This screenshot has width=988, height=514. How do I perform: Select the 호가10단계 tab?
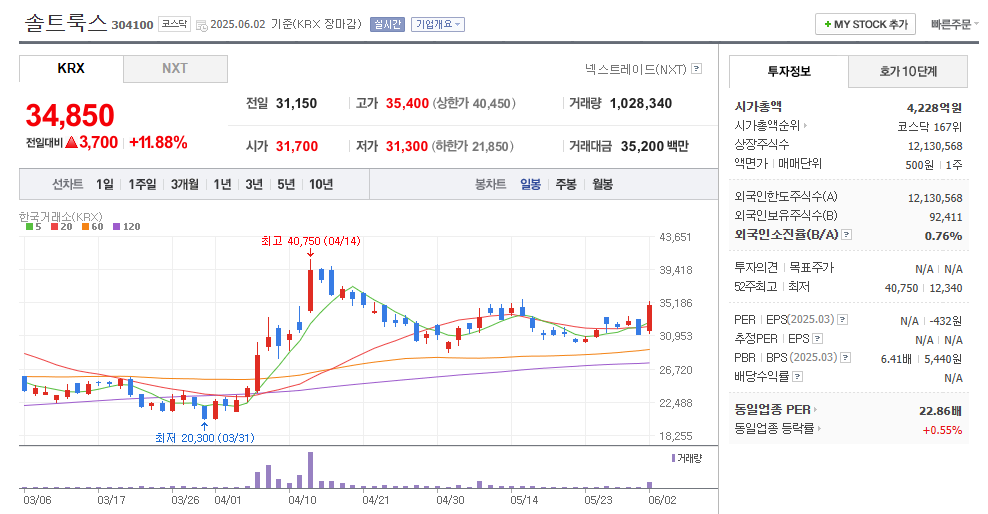tap(908, 71)
